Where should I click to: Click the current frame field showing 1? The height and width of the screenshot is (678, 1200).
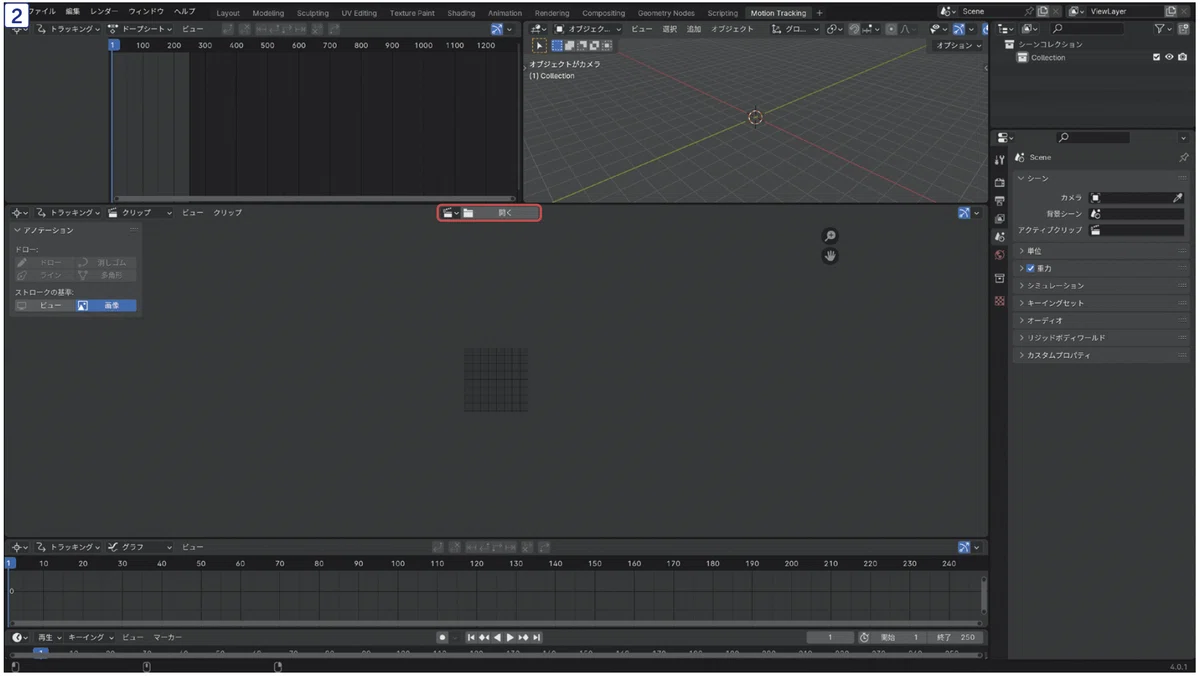tap(831, 637)
